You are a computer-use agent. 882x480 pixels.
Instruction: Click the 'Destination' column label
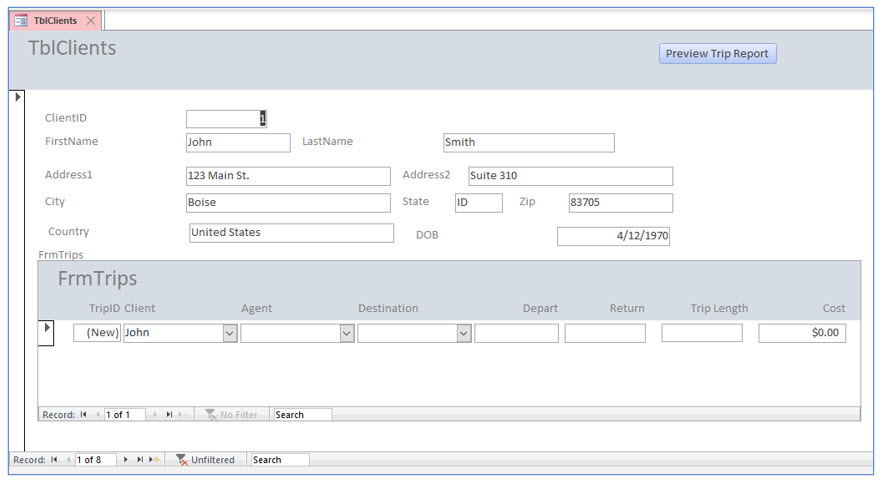tap(388, 308)
